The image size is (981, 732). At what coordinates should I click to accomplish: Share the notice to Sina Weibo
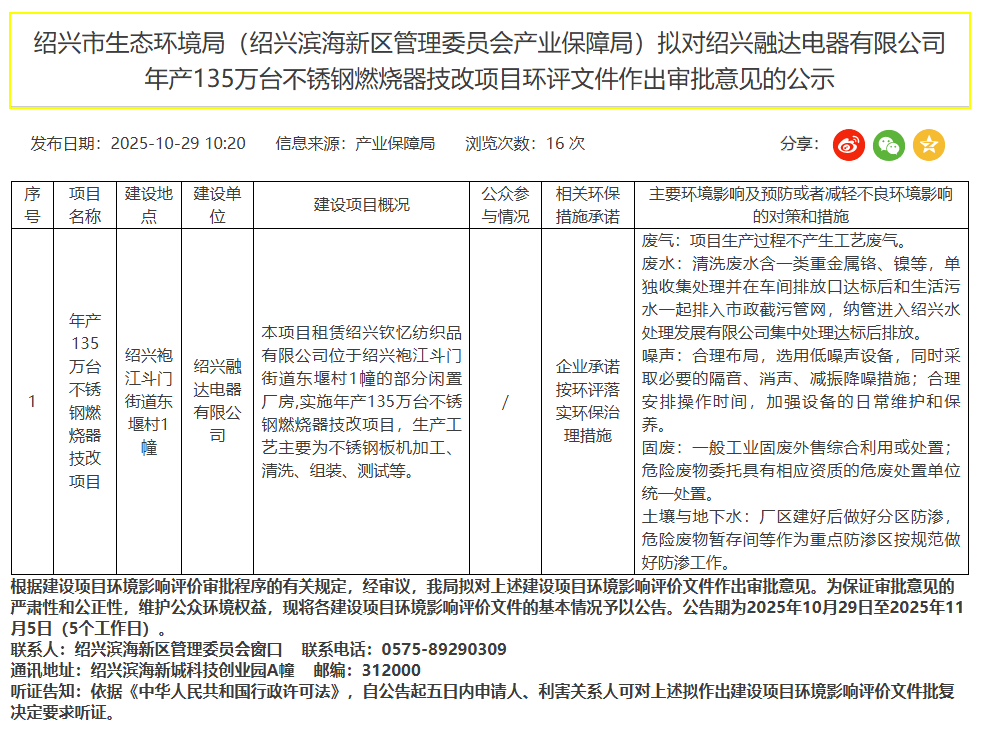coord(849,145)
